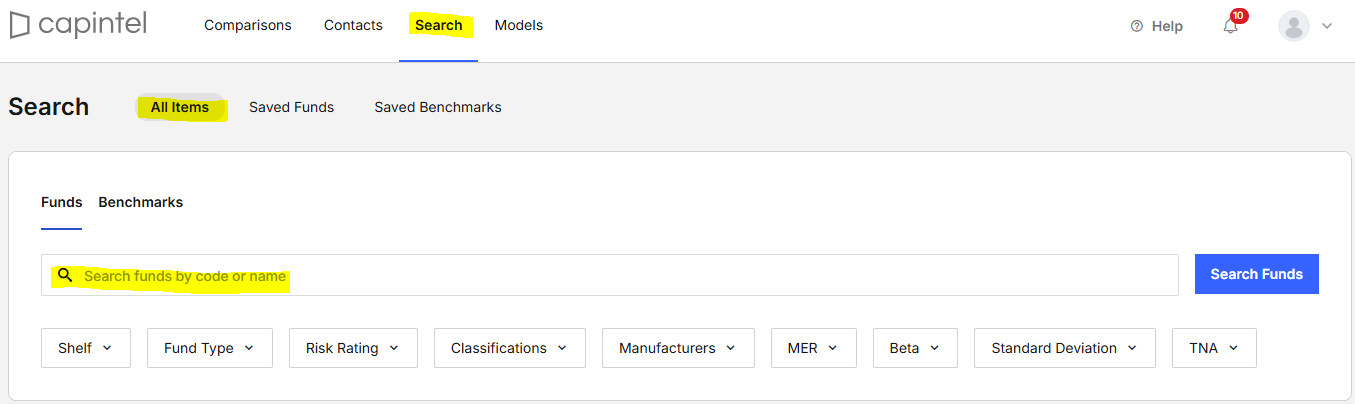
Task: Expand the account menu chevron
Action: click(1327, 26)
